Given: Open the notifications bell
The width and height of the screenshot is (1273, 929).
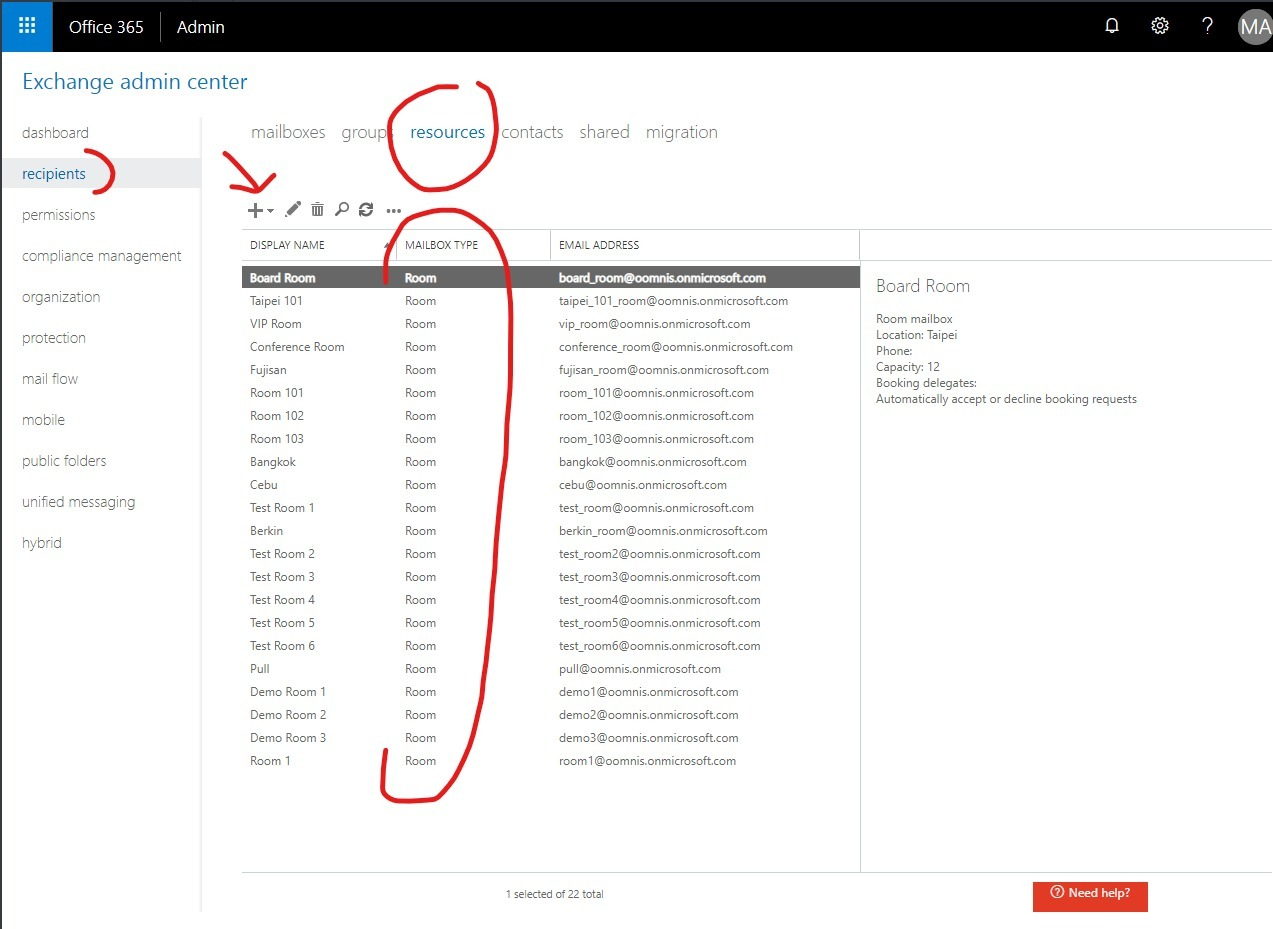Looking at the screenshot, I should pos(1112,26).
